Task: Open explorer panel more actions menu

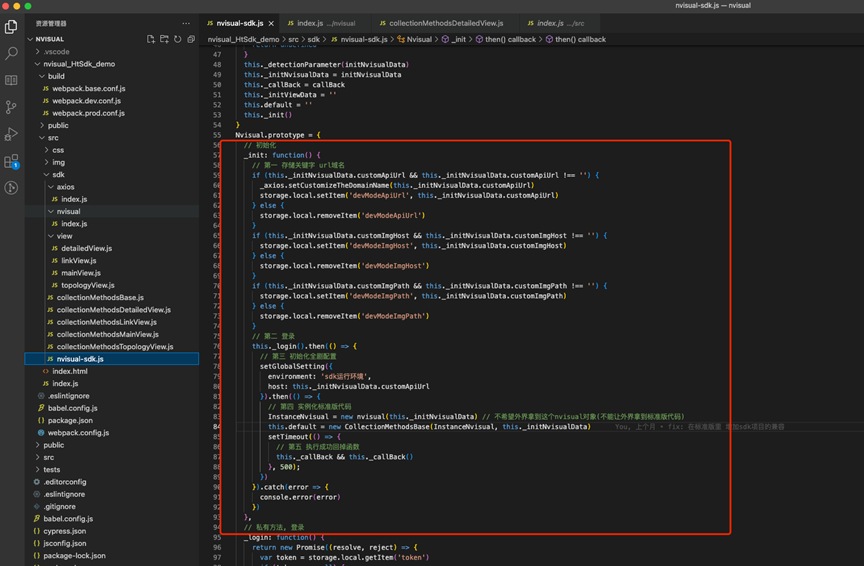Action: (186, 23)
